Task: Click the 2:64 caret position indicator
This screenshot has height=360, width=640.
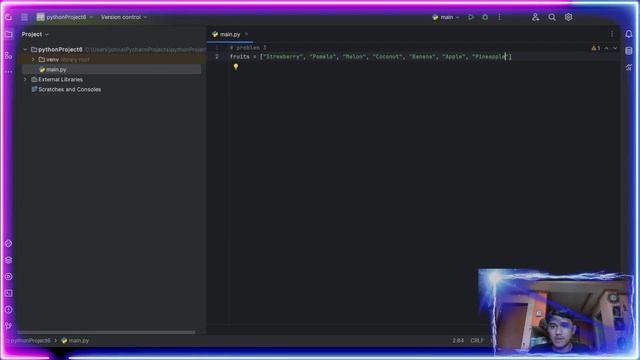Action: tap(458, 340)
